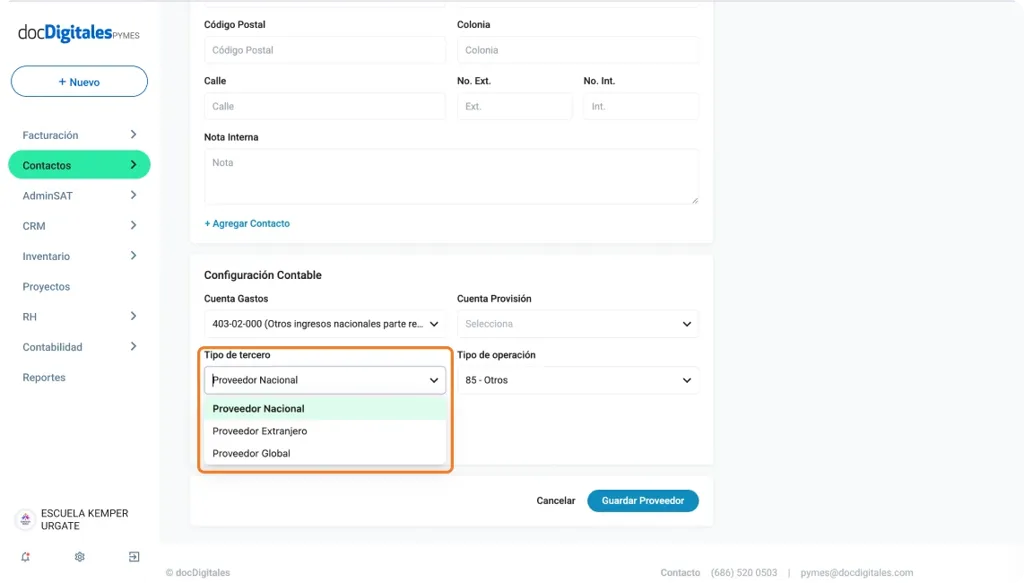Expand the Facturación sidebar chevron
This screenshot has height=583, width=1024.
click(133, 135)
